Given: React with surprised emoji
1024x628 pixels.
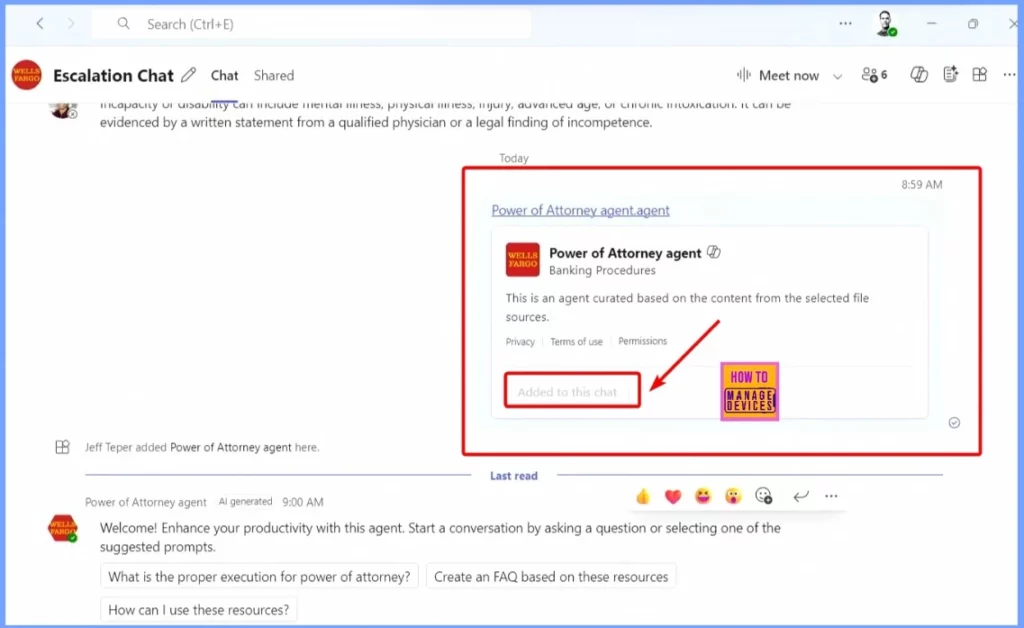Looking at the screenshot, I should 733,497.
